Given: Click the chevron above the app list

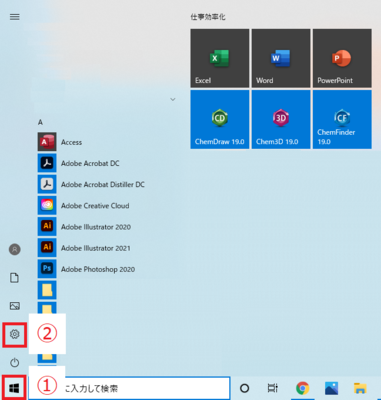Looking at the screenshot, I should (x=173, y=99).
